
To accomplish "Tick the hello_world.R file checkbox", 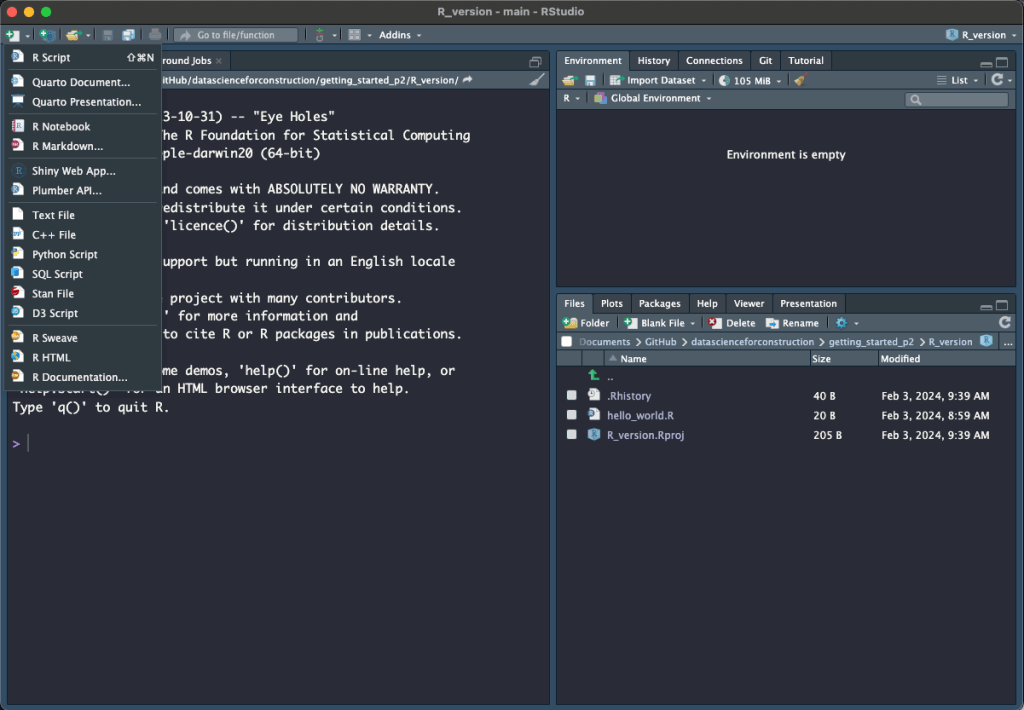I will click(571, 415).
